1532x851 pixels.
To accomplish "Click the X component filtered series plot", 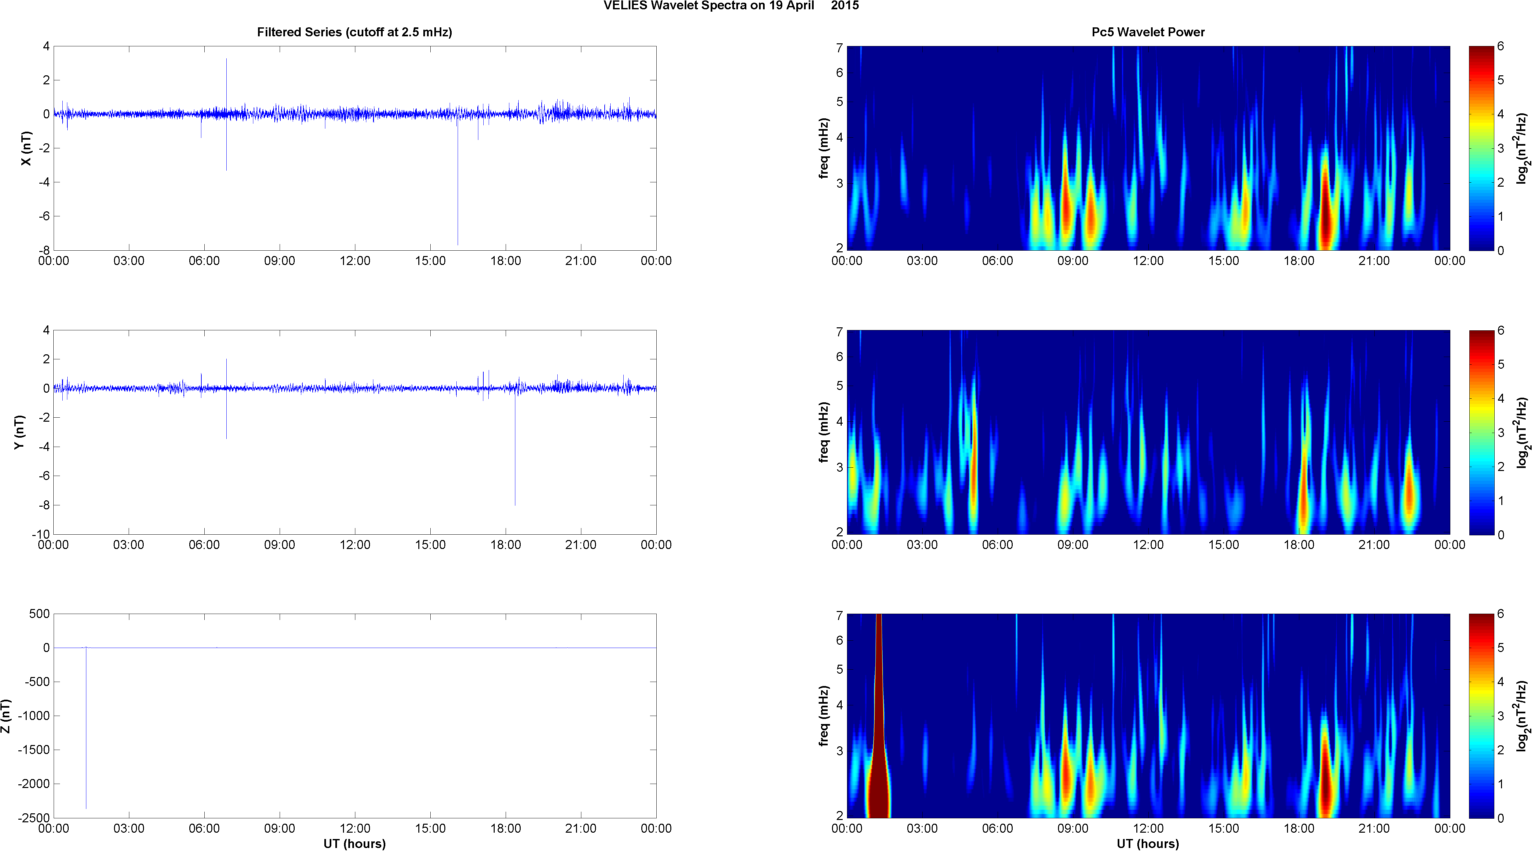I will tap(355, 148).
